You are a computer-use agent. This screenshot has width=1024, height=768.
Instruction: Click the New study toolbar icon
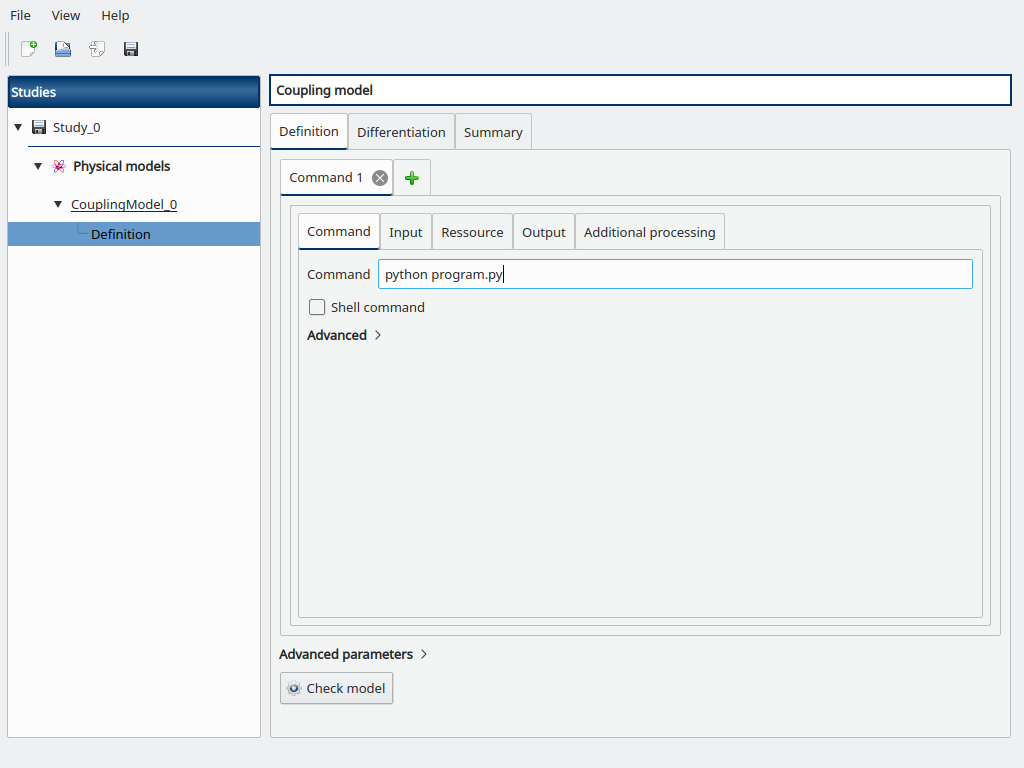[x=29, y=49]
